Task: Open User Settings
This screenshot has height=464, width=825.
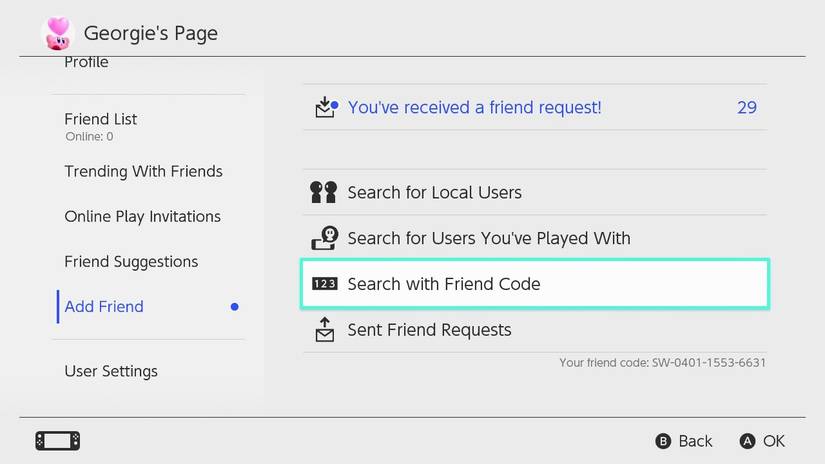Action: pos(111,371)
